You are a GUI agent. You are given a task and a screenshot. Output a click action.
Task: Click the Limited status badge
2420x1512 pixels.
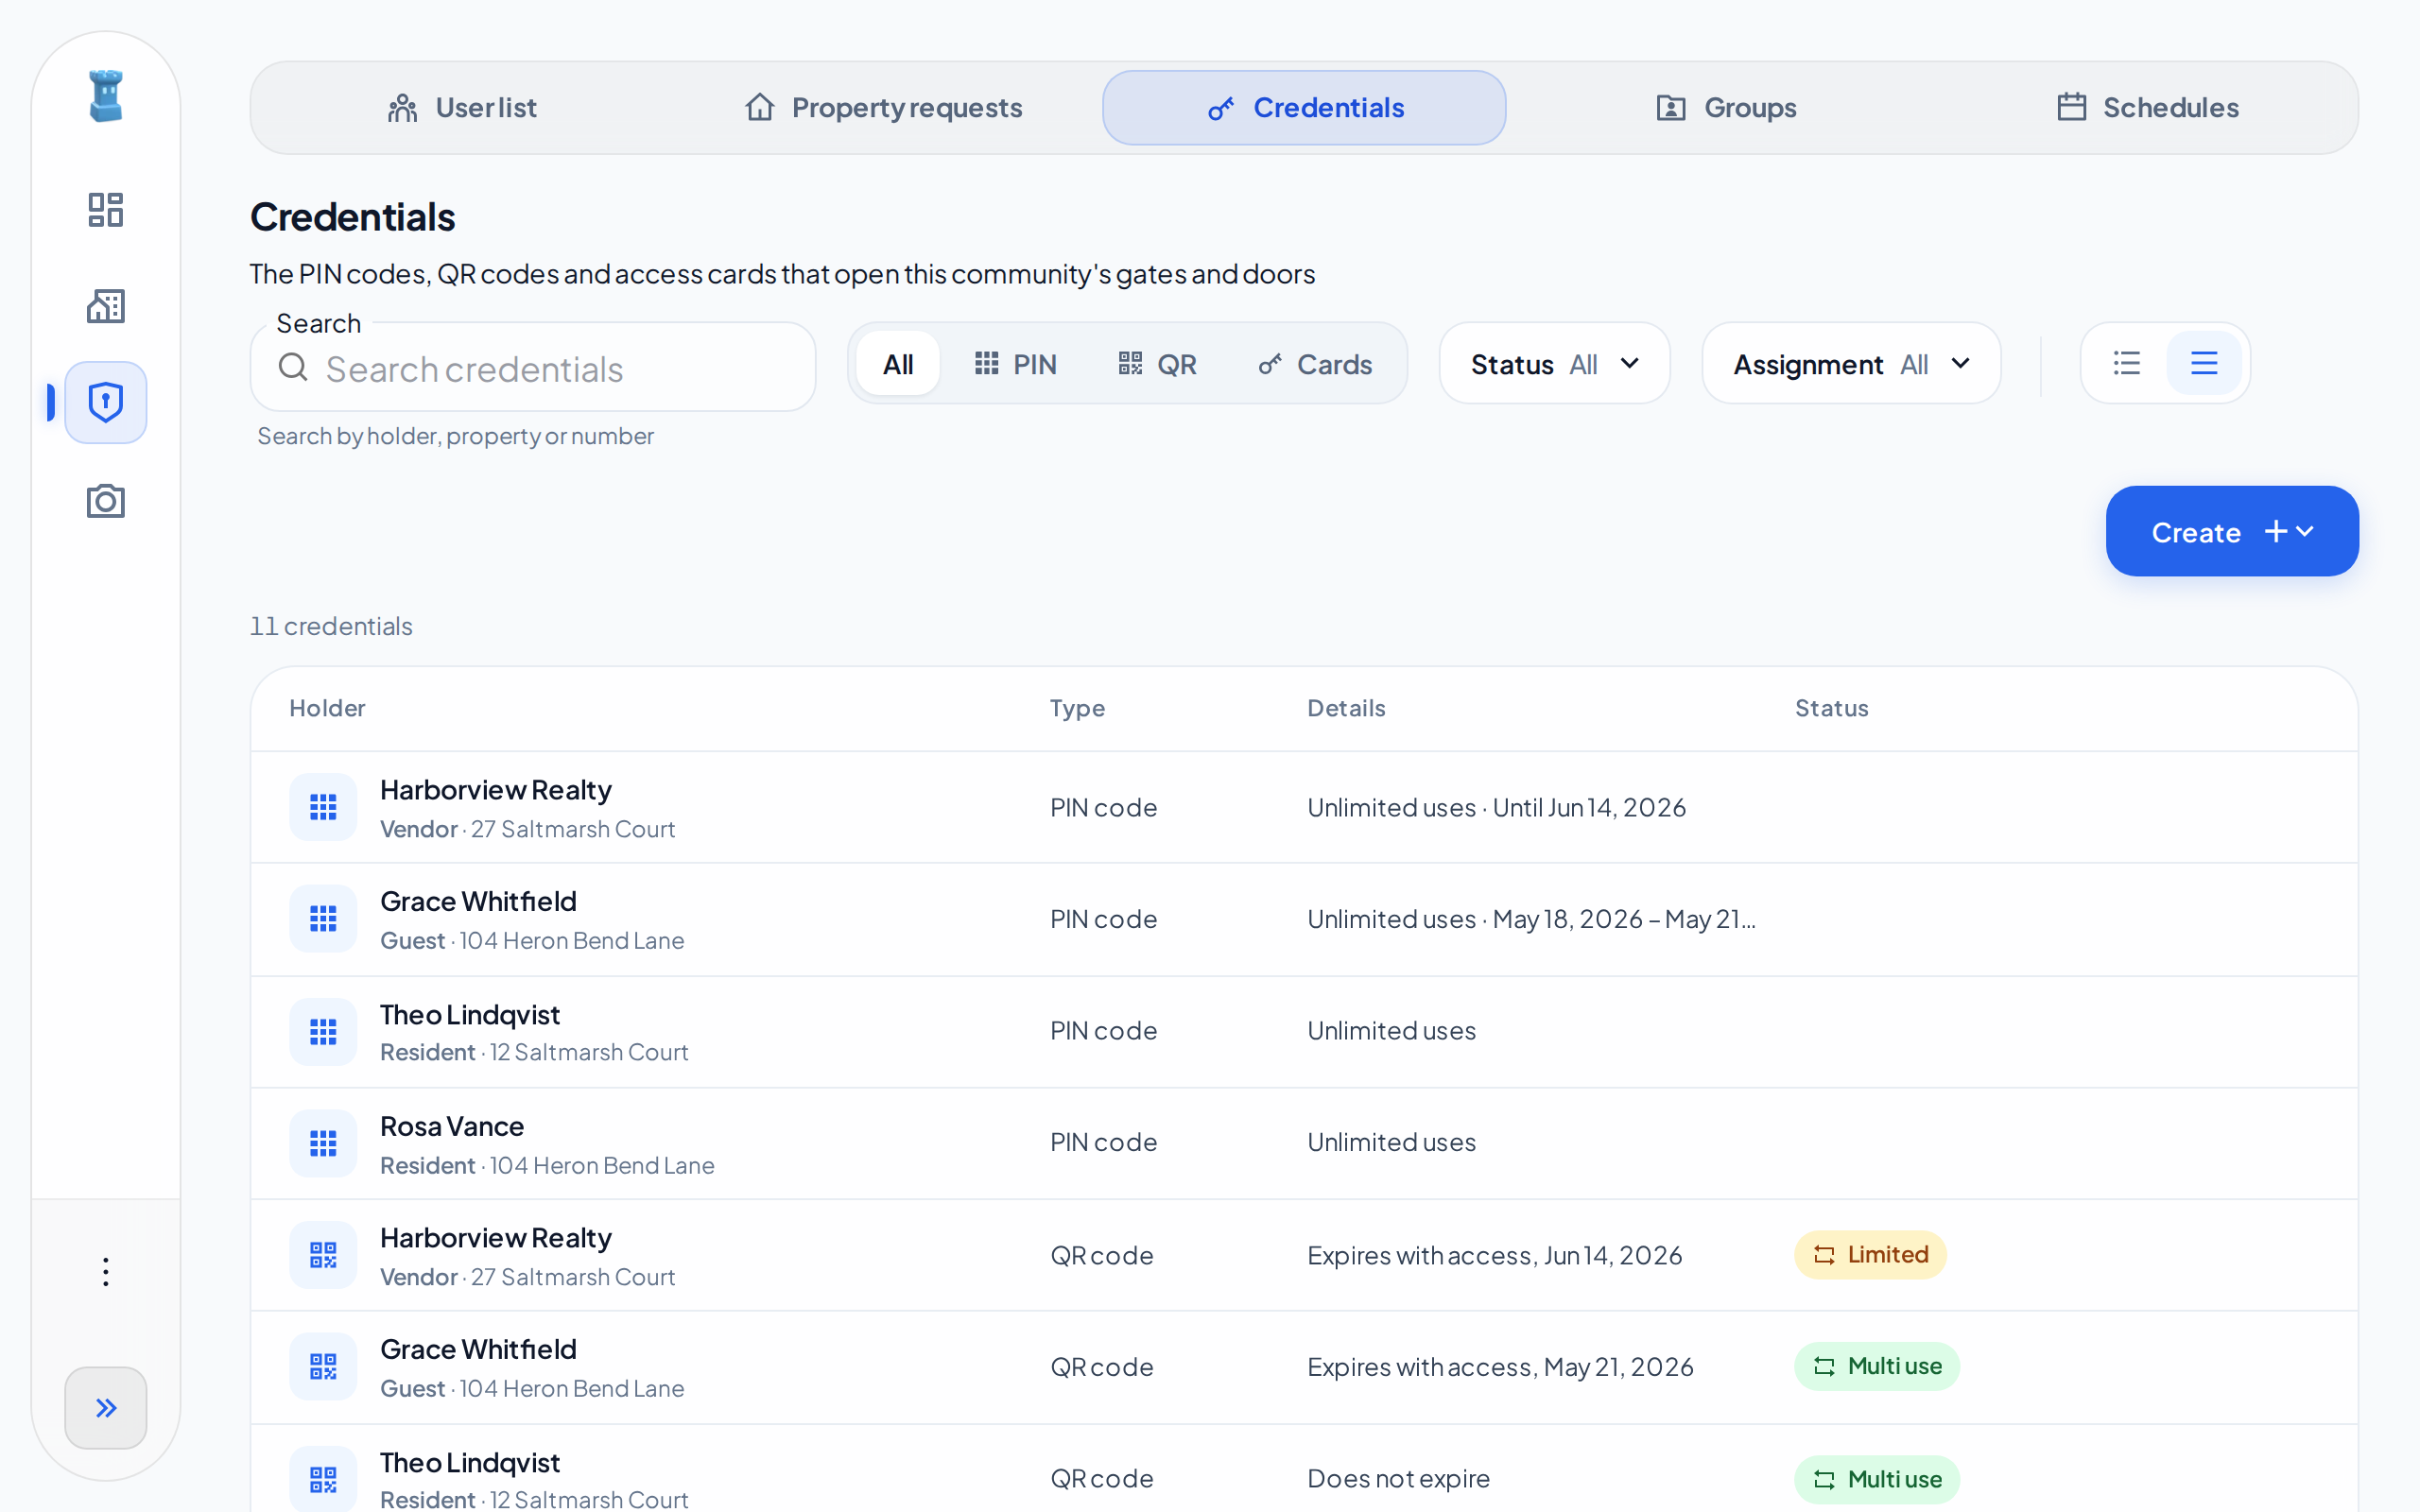(1870, 1254)
